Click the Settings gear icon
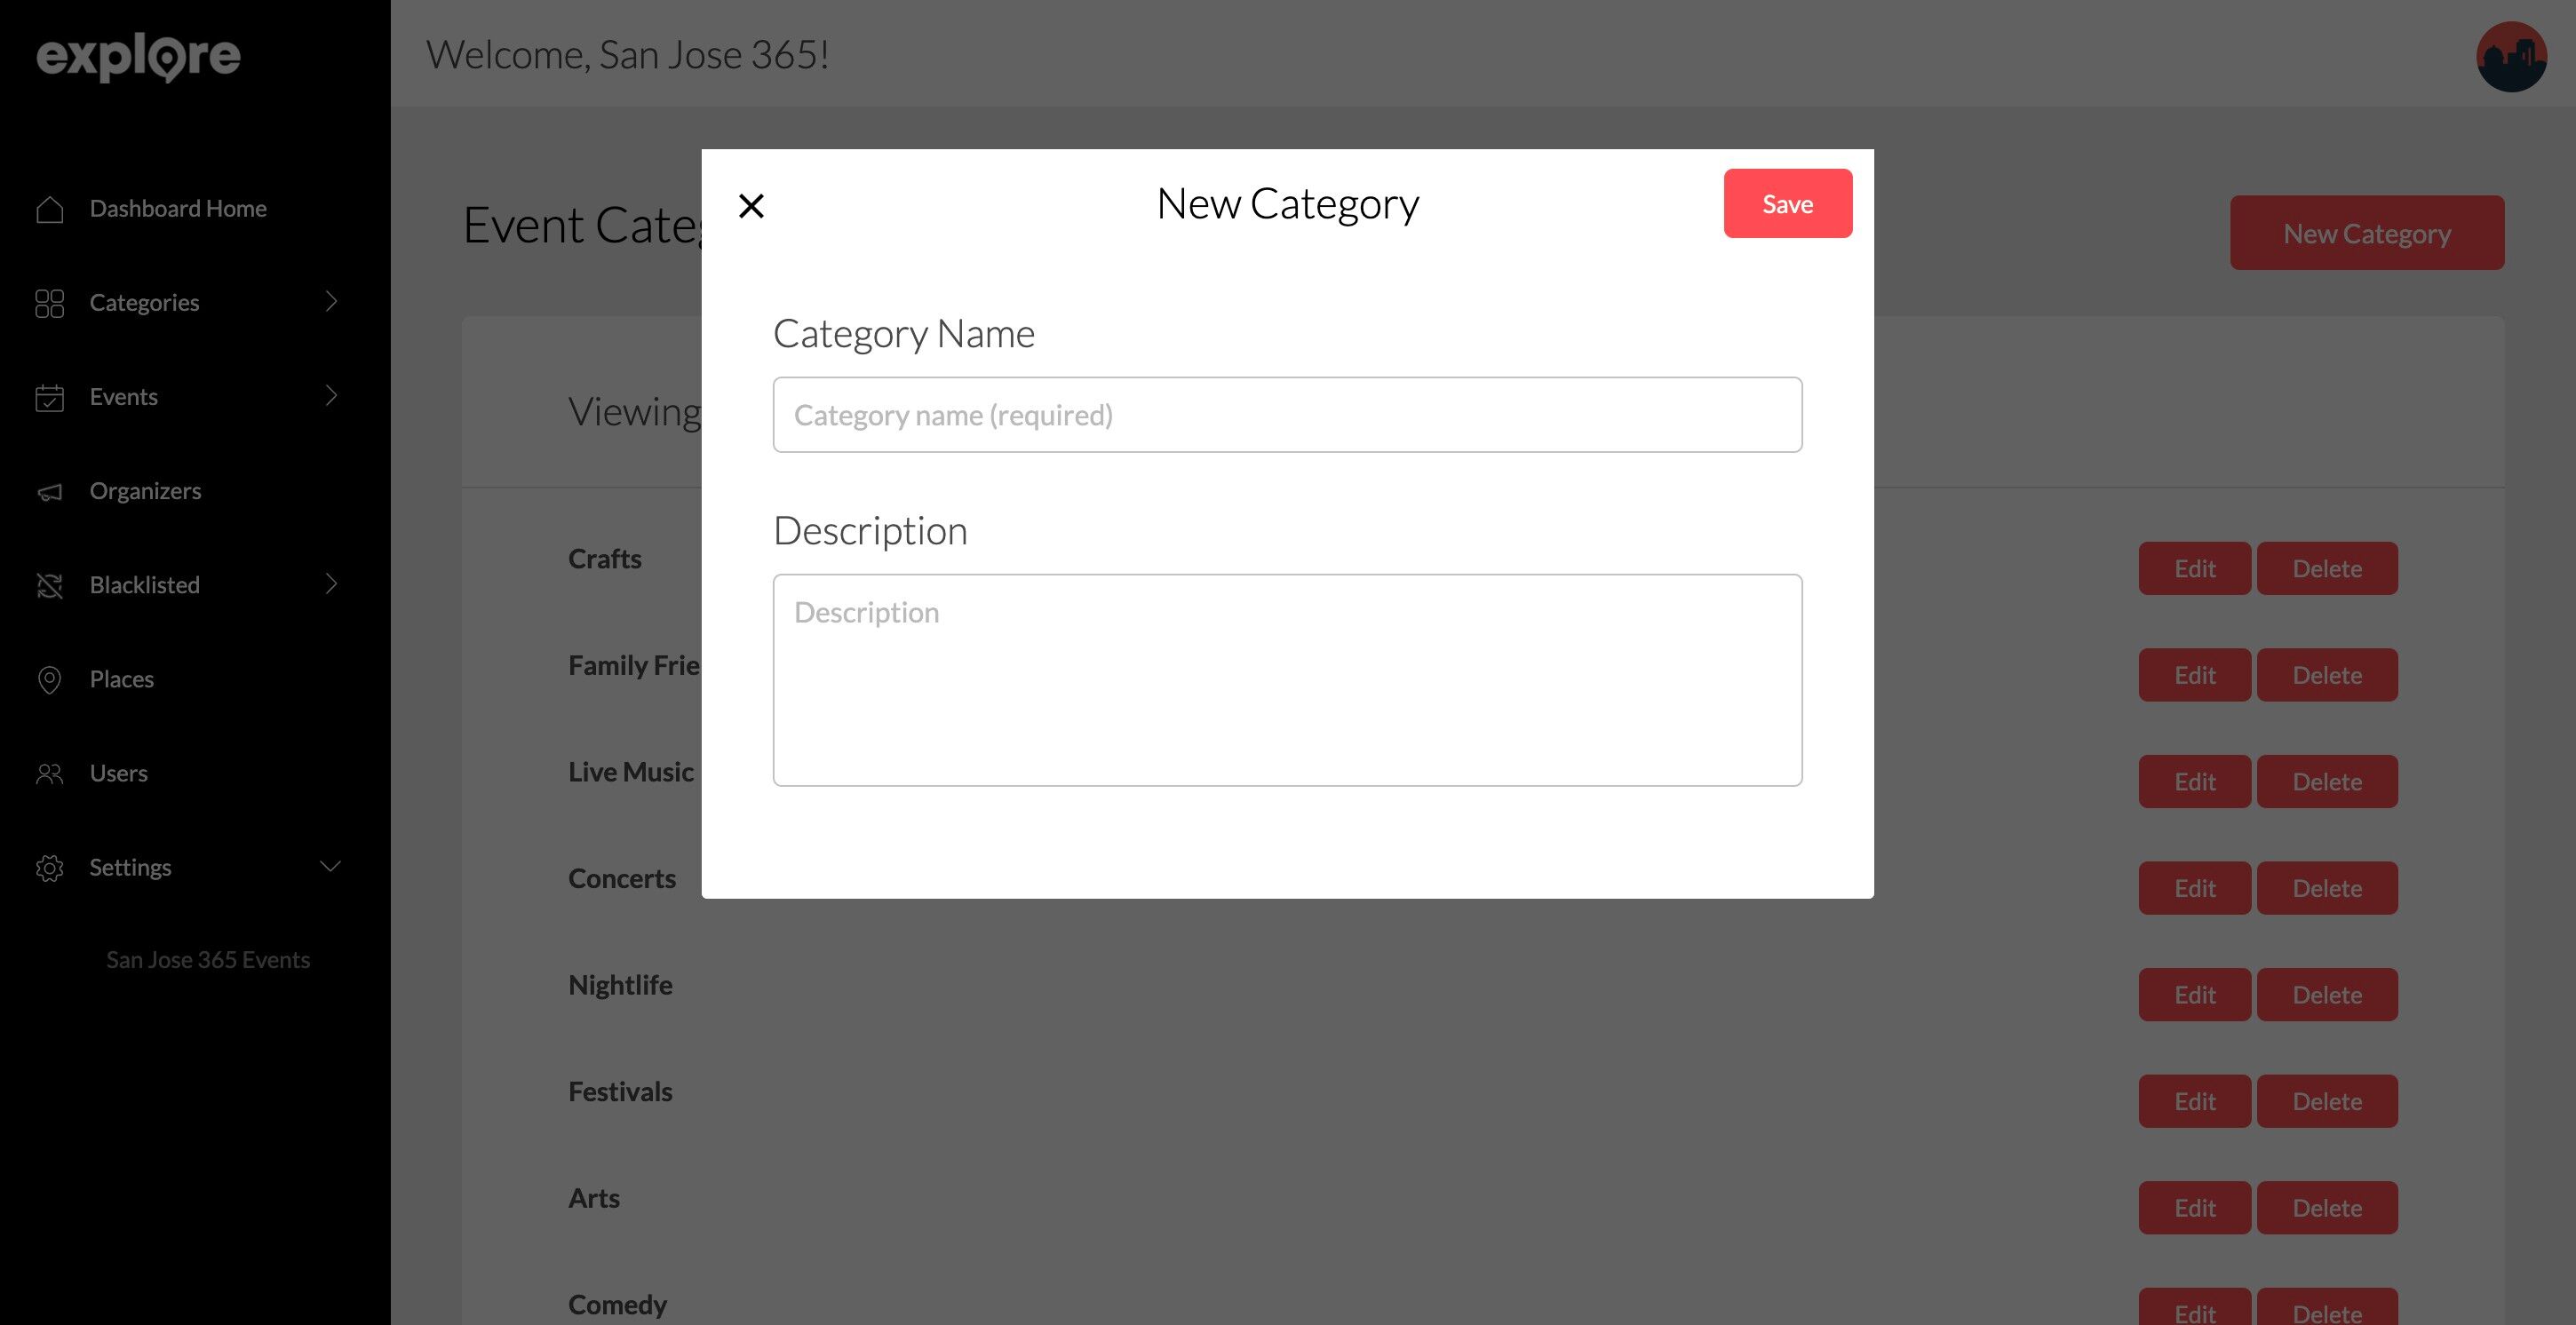The width and height of the screenshot is (2576, 1325). click(x=49, y=868)
